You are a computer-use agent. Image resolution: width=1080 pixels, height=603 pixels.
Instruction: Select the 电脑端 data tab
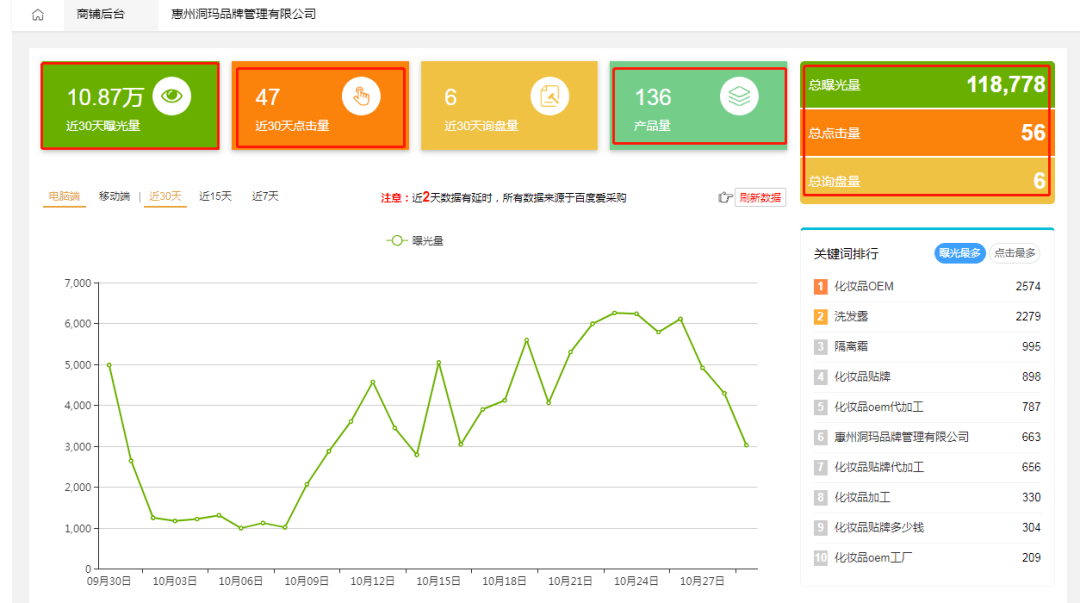(x=64, y=197)
